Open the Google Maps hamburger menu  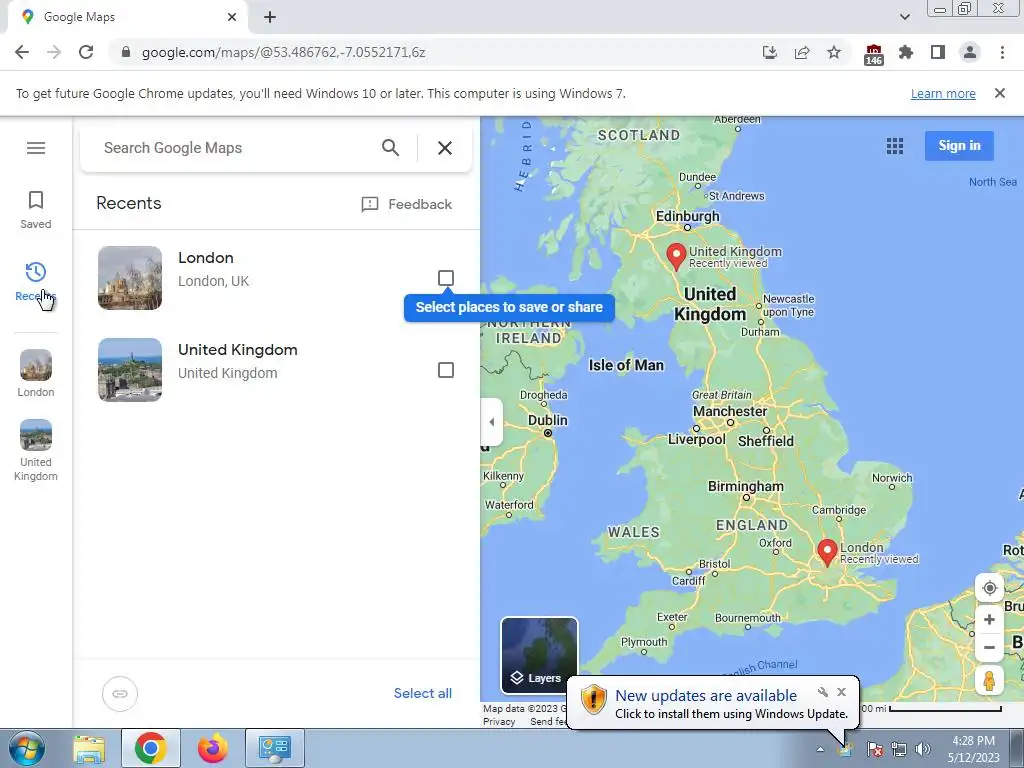[x=36, y=148]
